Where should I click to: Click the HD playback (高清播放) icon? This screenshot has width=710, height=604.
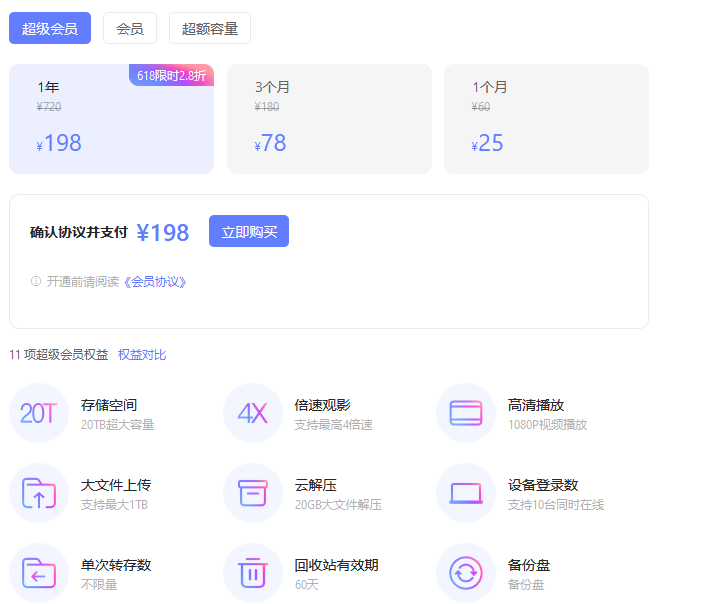pyautogui.click(x=466, y=413)
